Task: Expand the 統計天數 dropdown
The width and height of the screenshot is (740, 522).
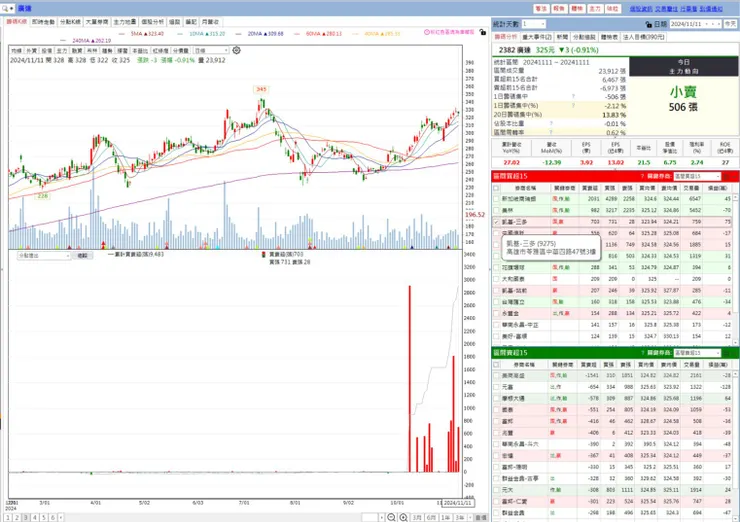Action: pyautogui.click(x=534, y=24)
